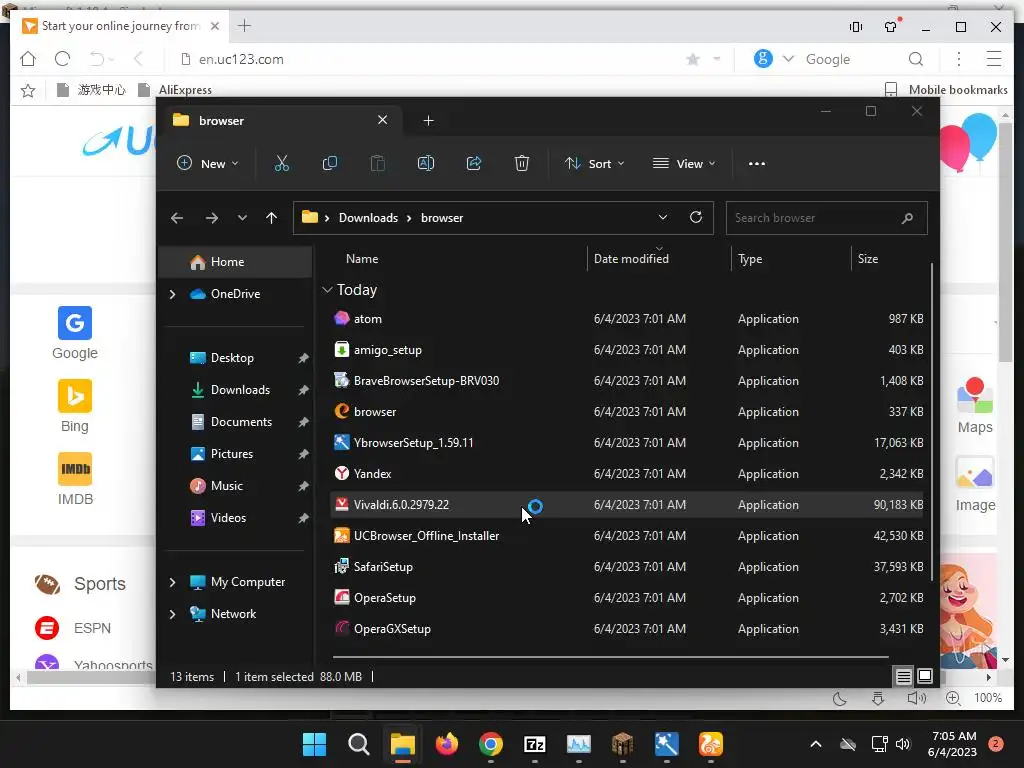
Task: Open the ESPN link on uc123 page
Action: click(92, 628)
